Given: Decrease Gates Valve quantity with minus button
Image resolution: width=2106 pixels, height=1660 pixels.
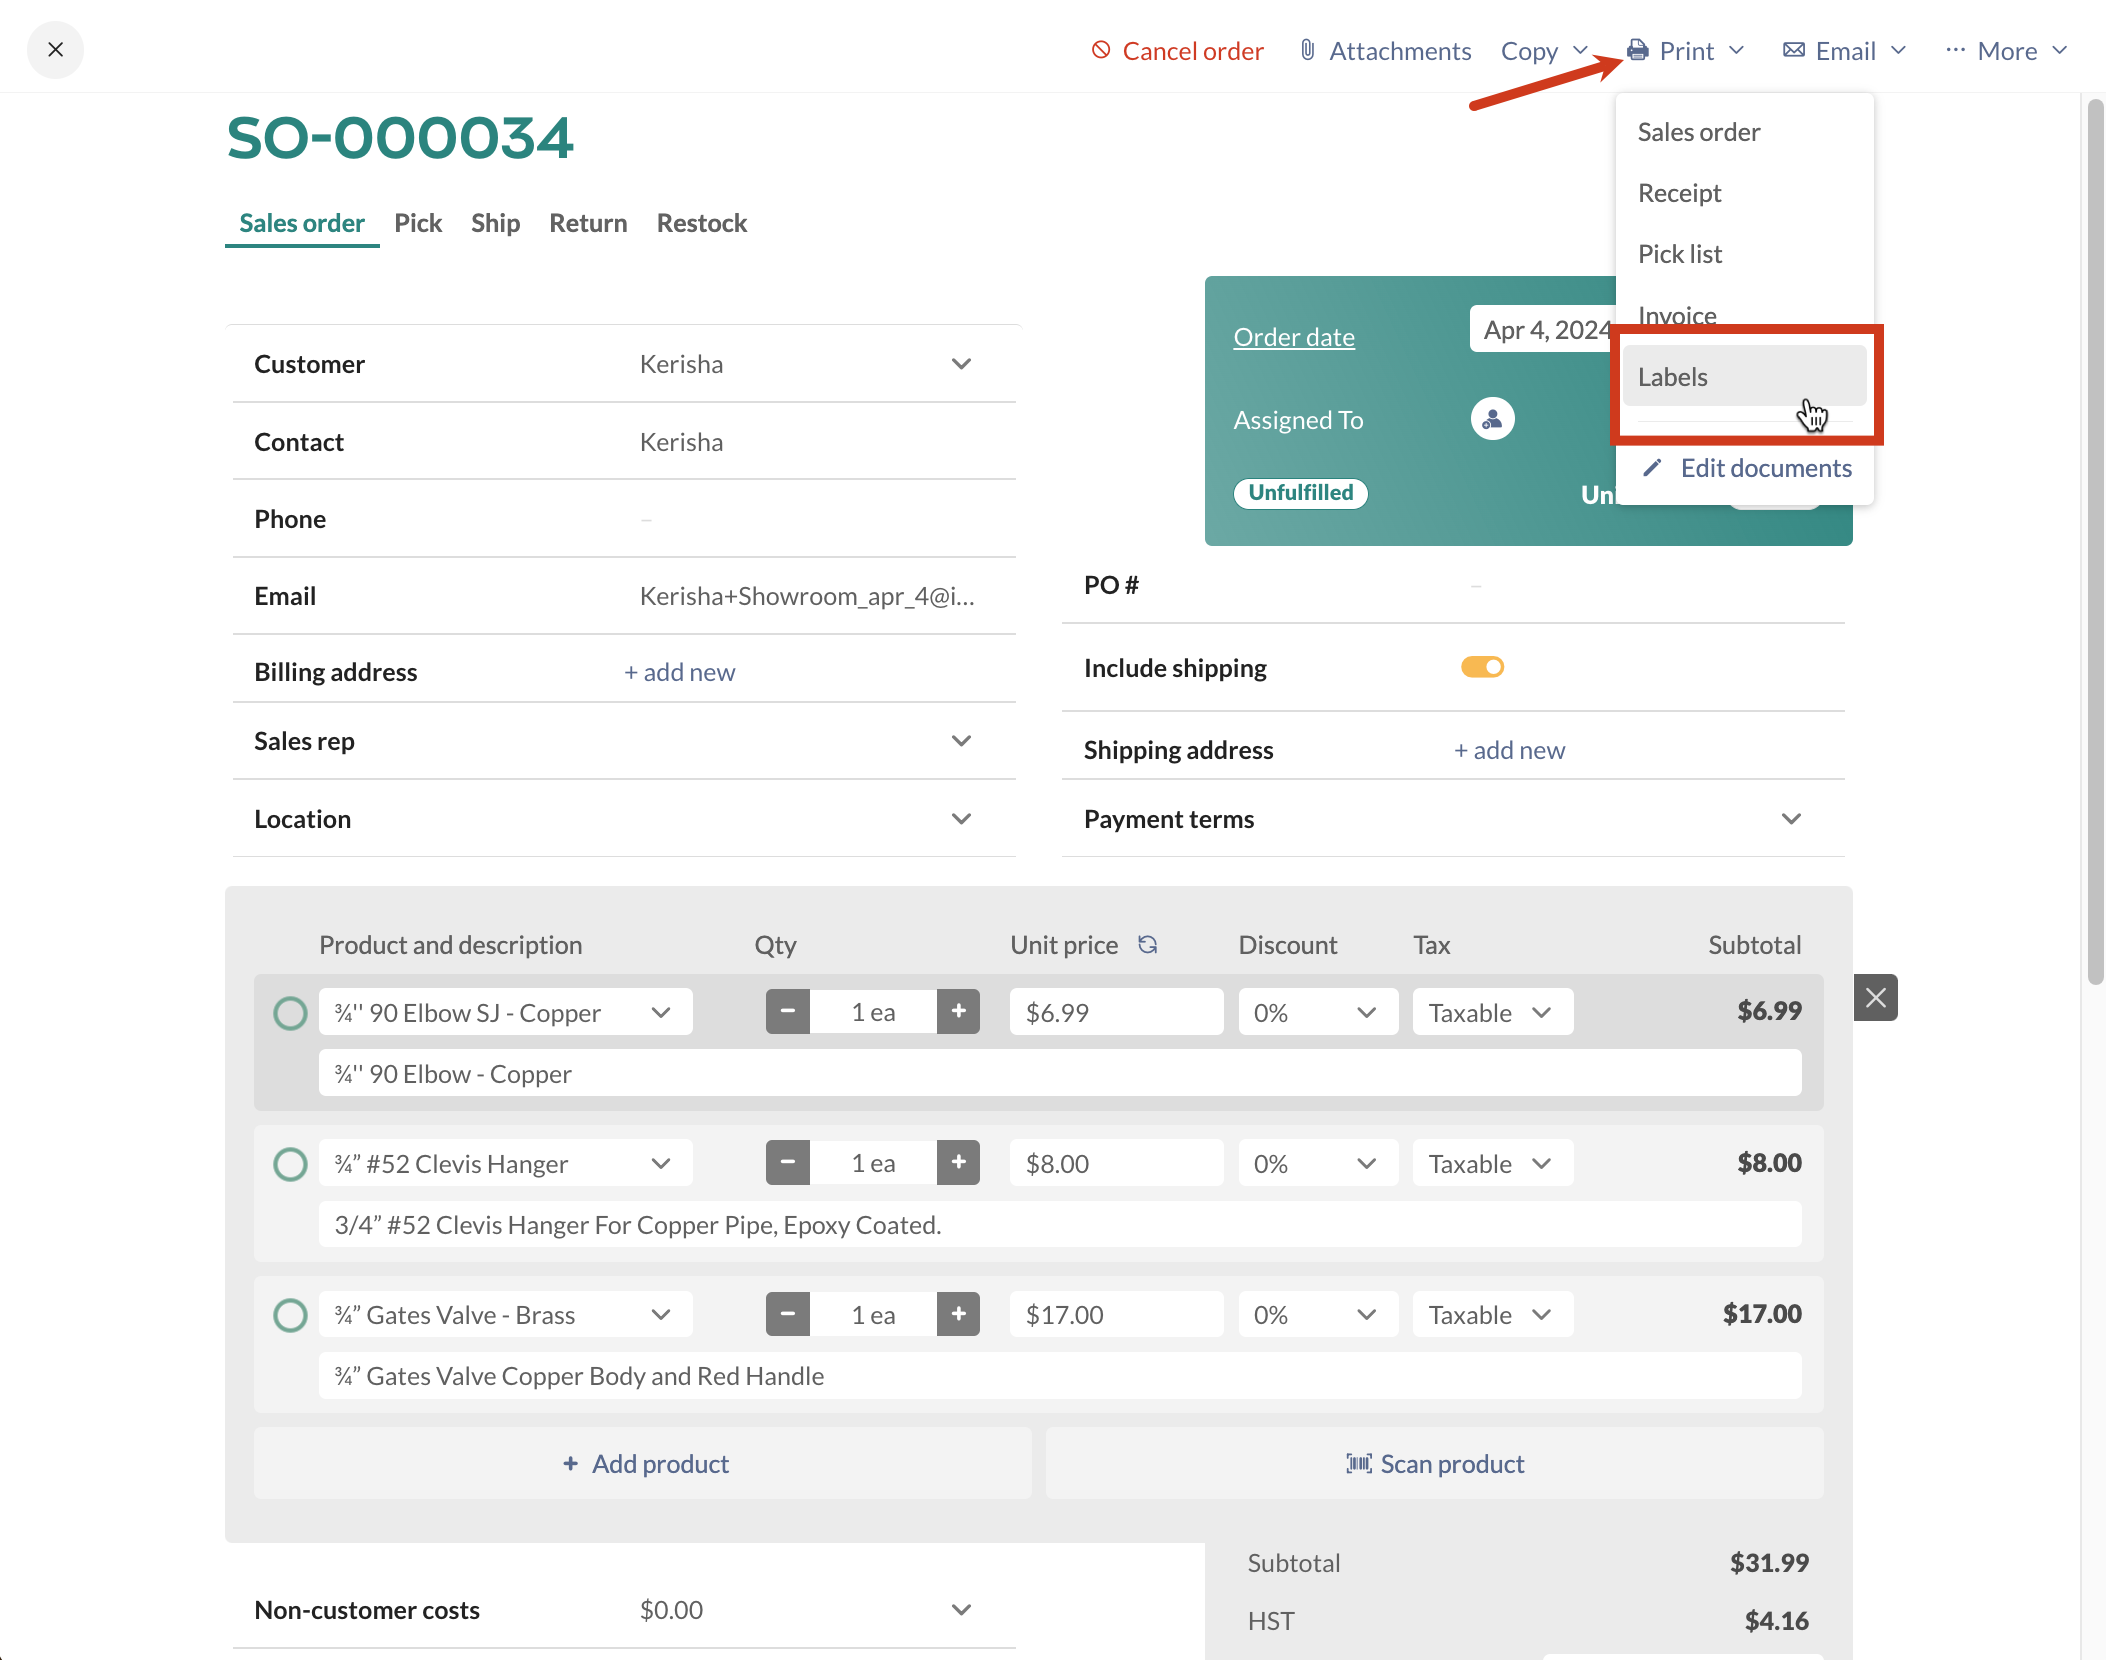Looking at the screenshot, I should click(x=787, y=1313).
